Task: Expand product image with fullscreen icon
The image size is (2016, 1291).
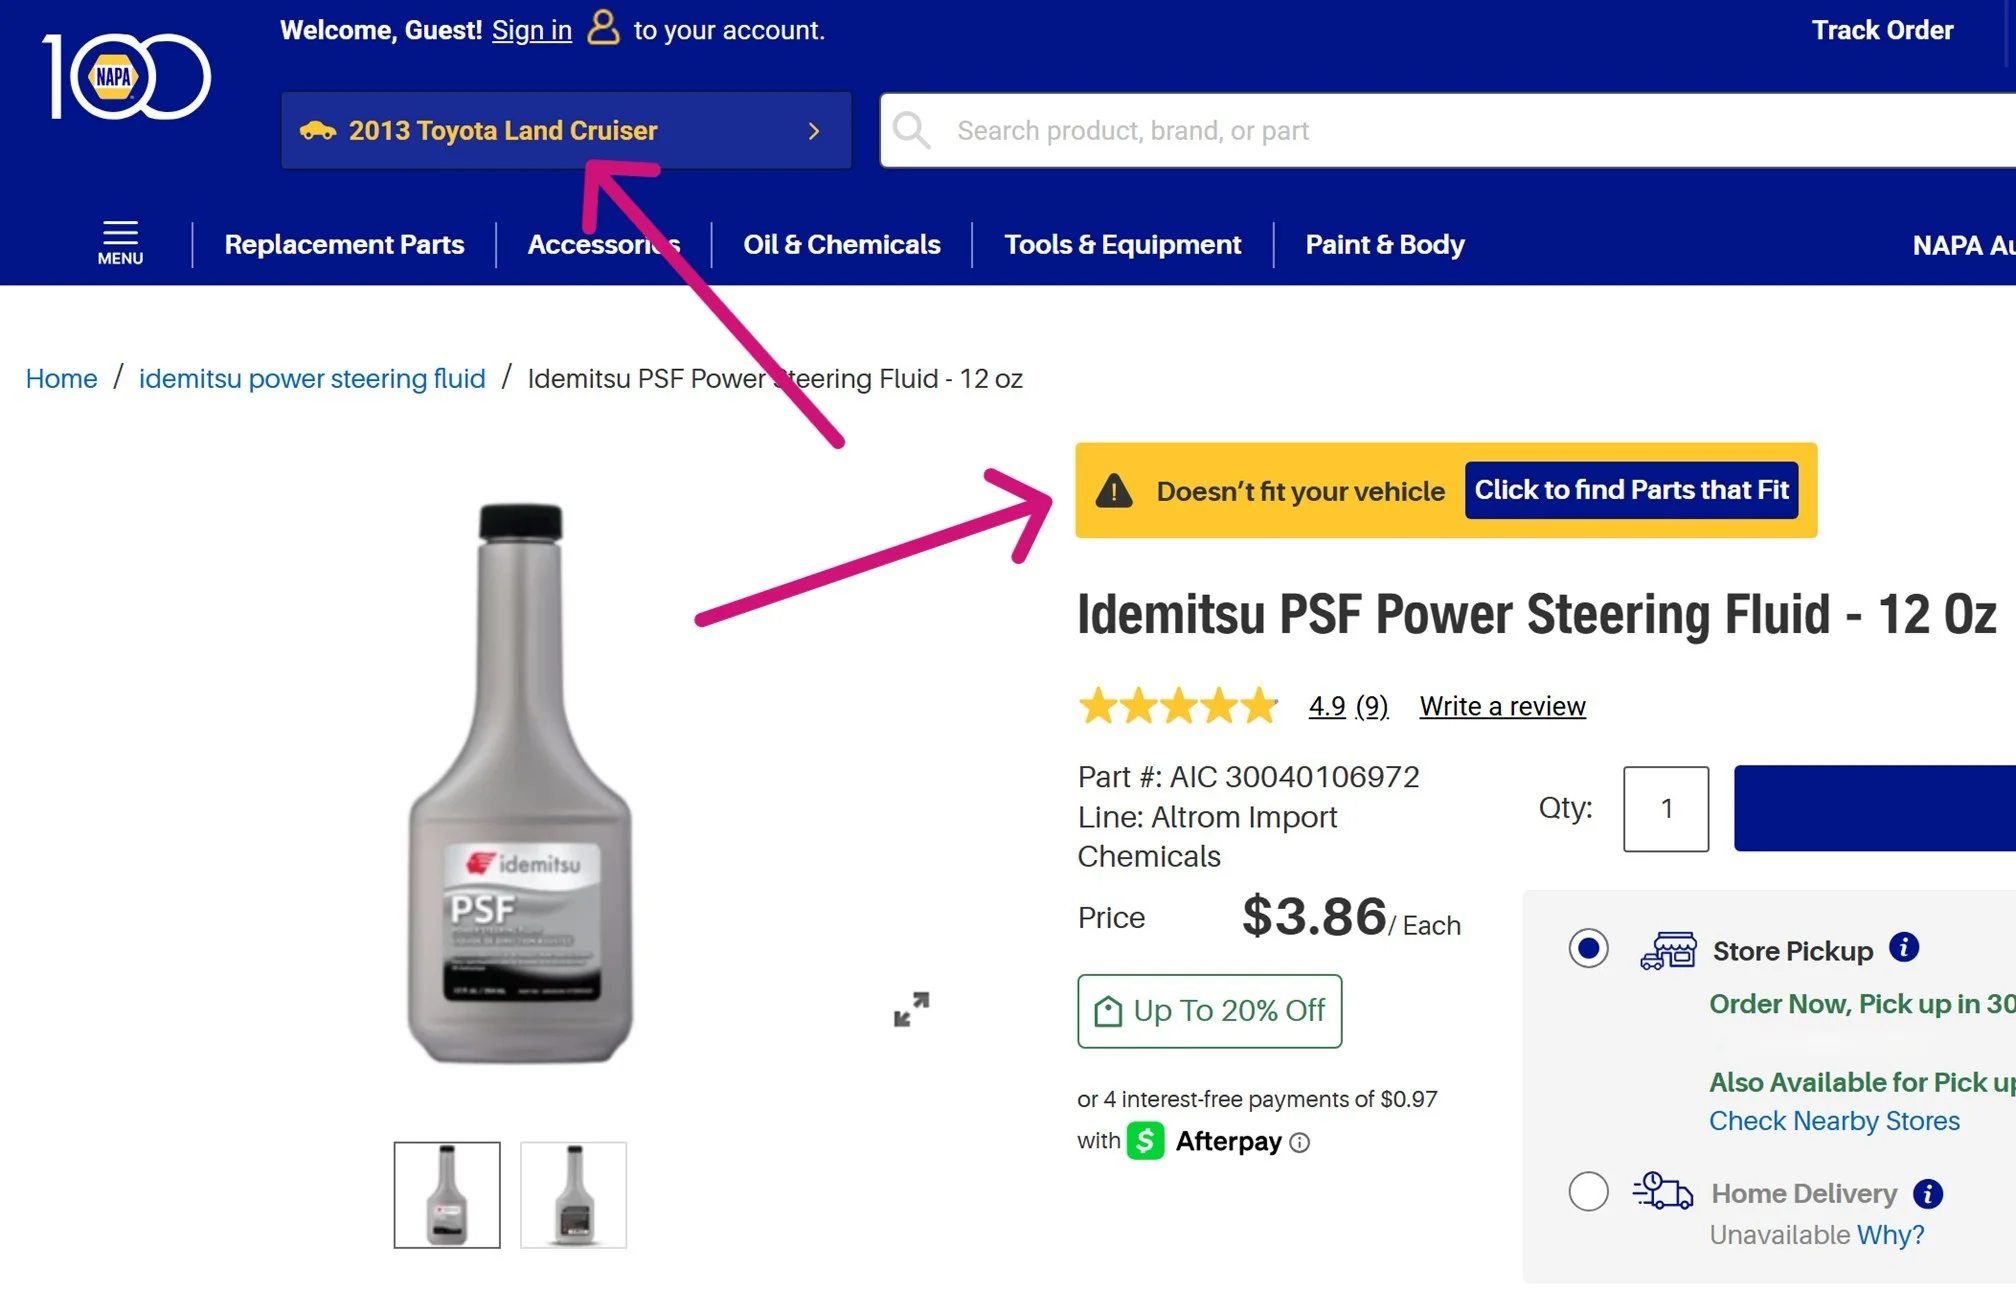Action: tap(911, 1009)
